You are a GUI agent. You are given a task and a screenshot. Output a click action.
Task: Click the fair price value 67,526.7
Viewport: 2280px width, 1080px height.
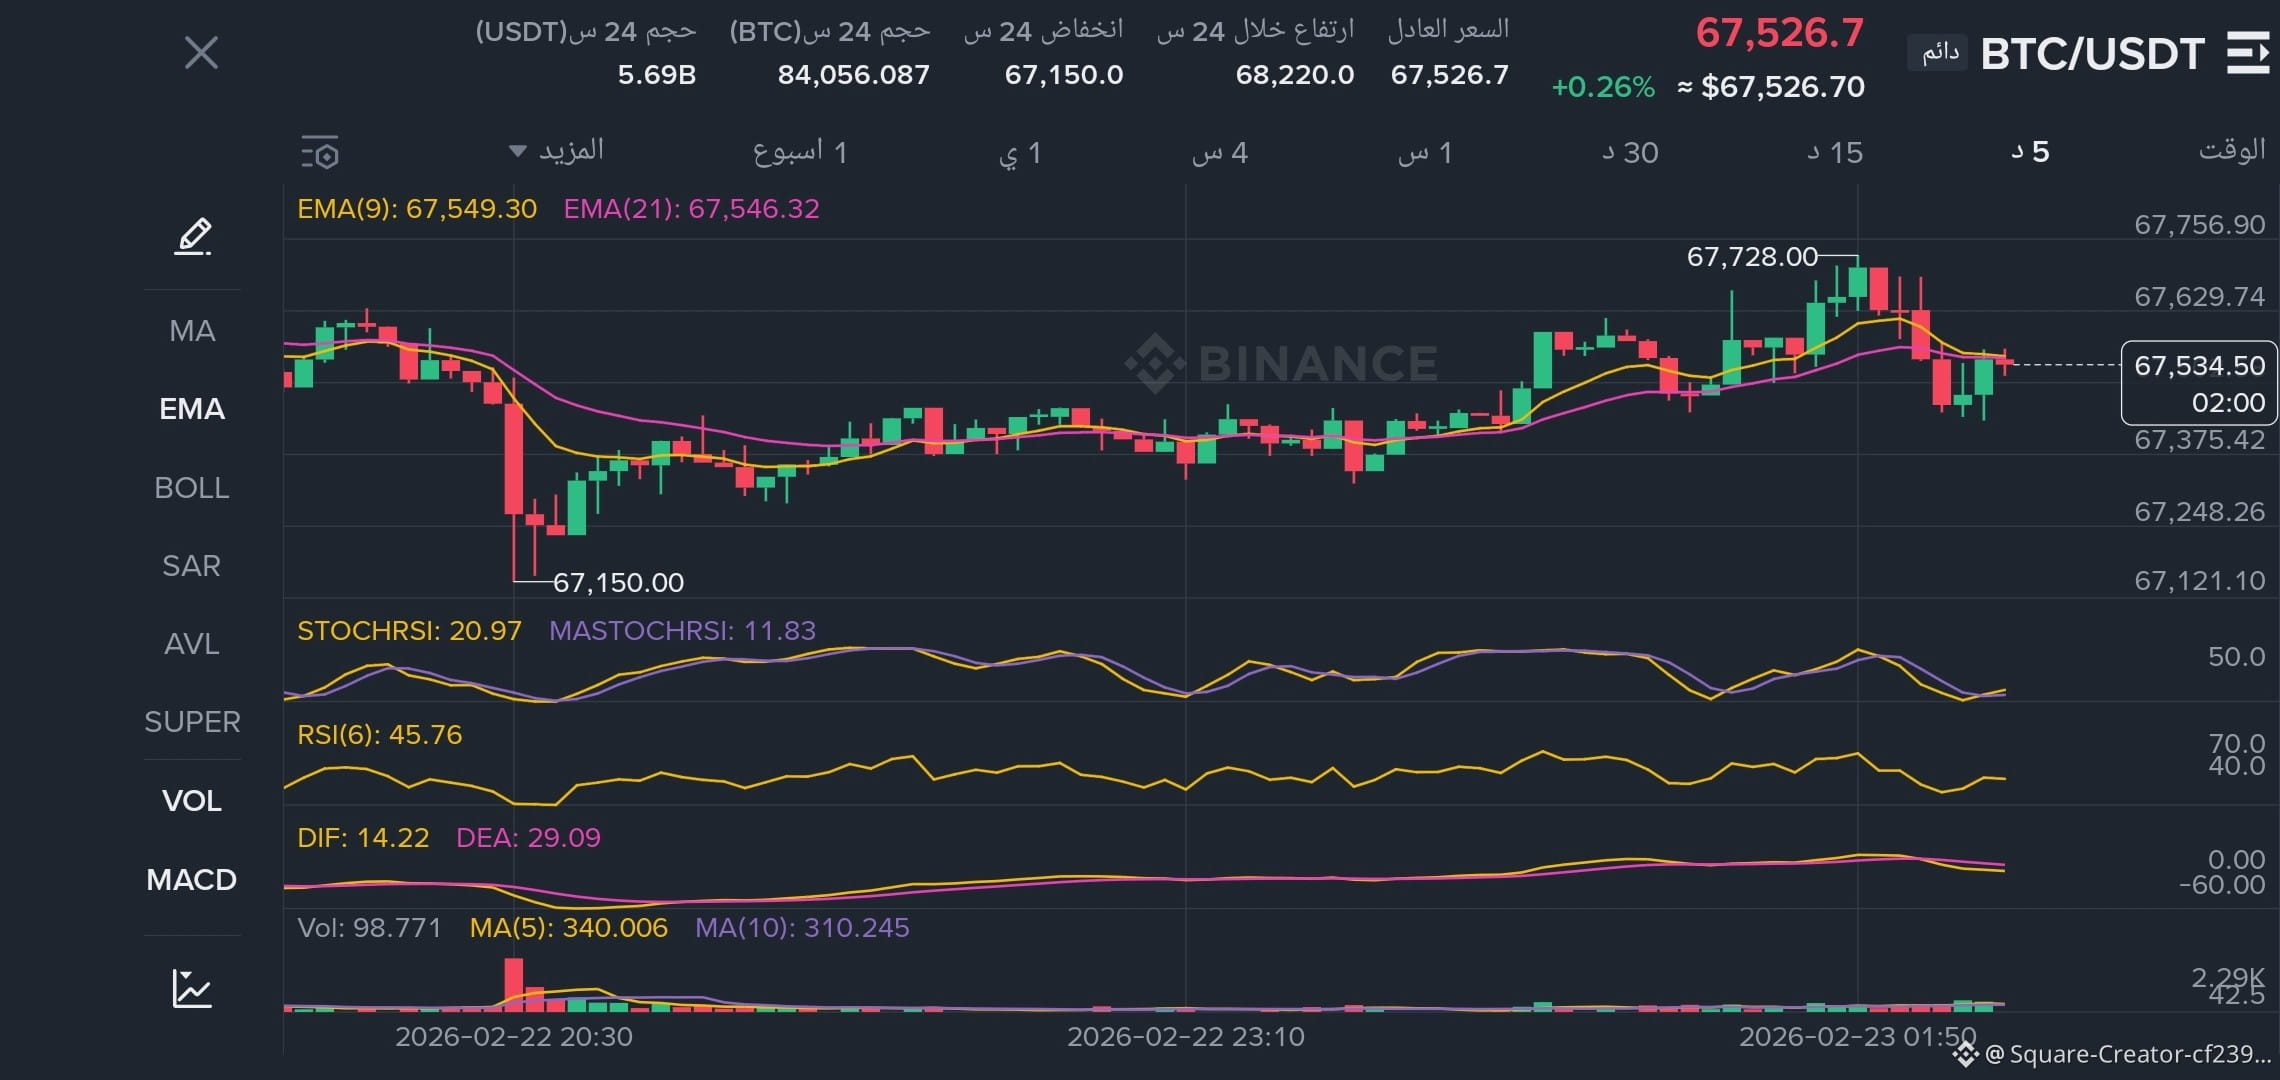1450,75
